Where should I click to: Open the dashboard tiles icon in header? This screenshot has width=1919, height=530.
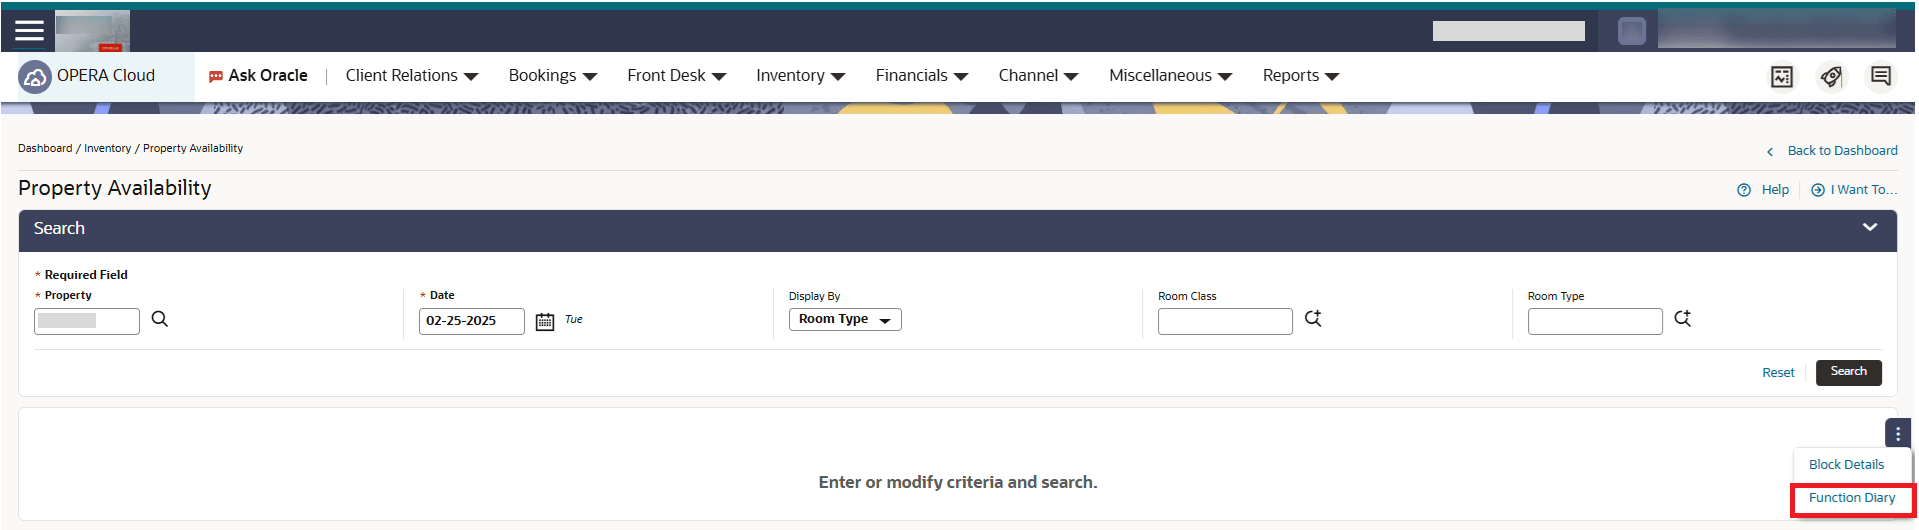[x=1782, y=77]
